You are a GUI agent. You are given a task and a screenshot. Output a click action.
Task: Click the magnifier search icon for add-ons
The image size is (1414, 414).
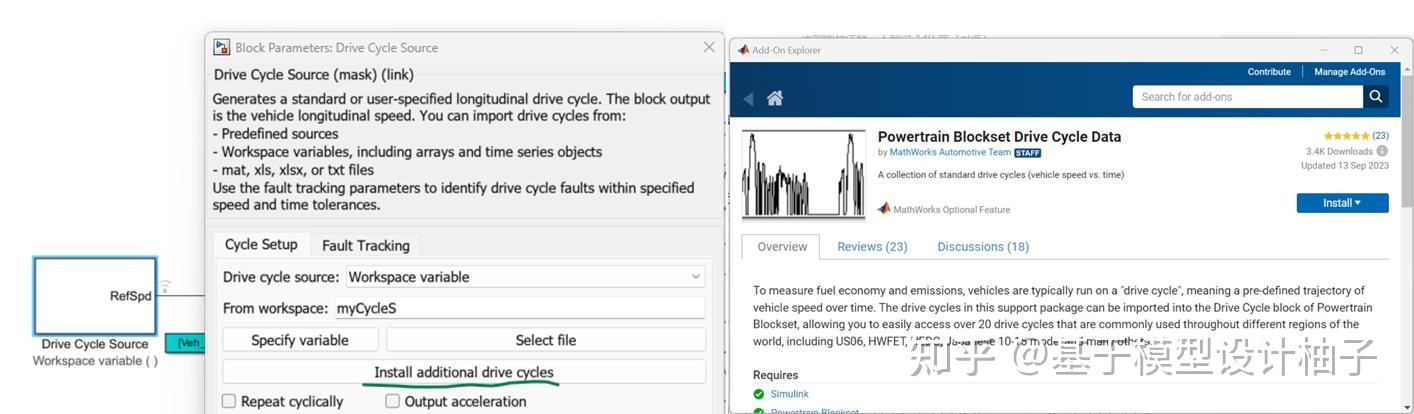coord(1376,96)
